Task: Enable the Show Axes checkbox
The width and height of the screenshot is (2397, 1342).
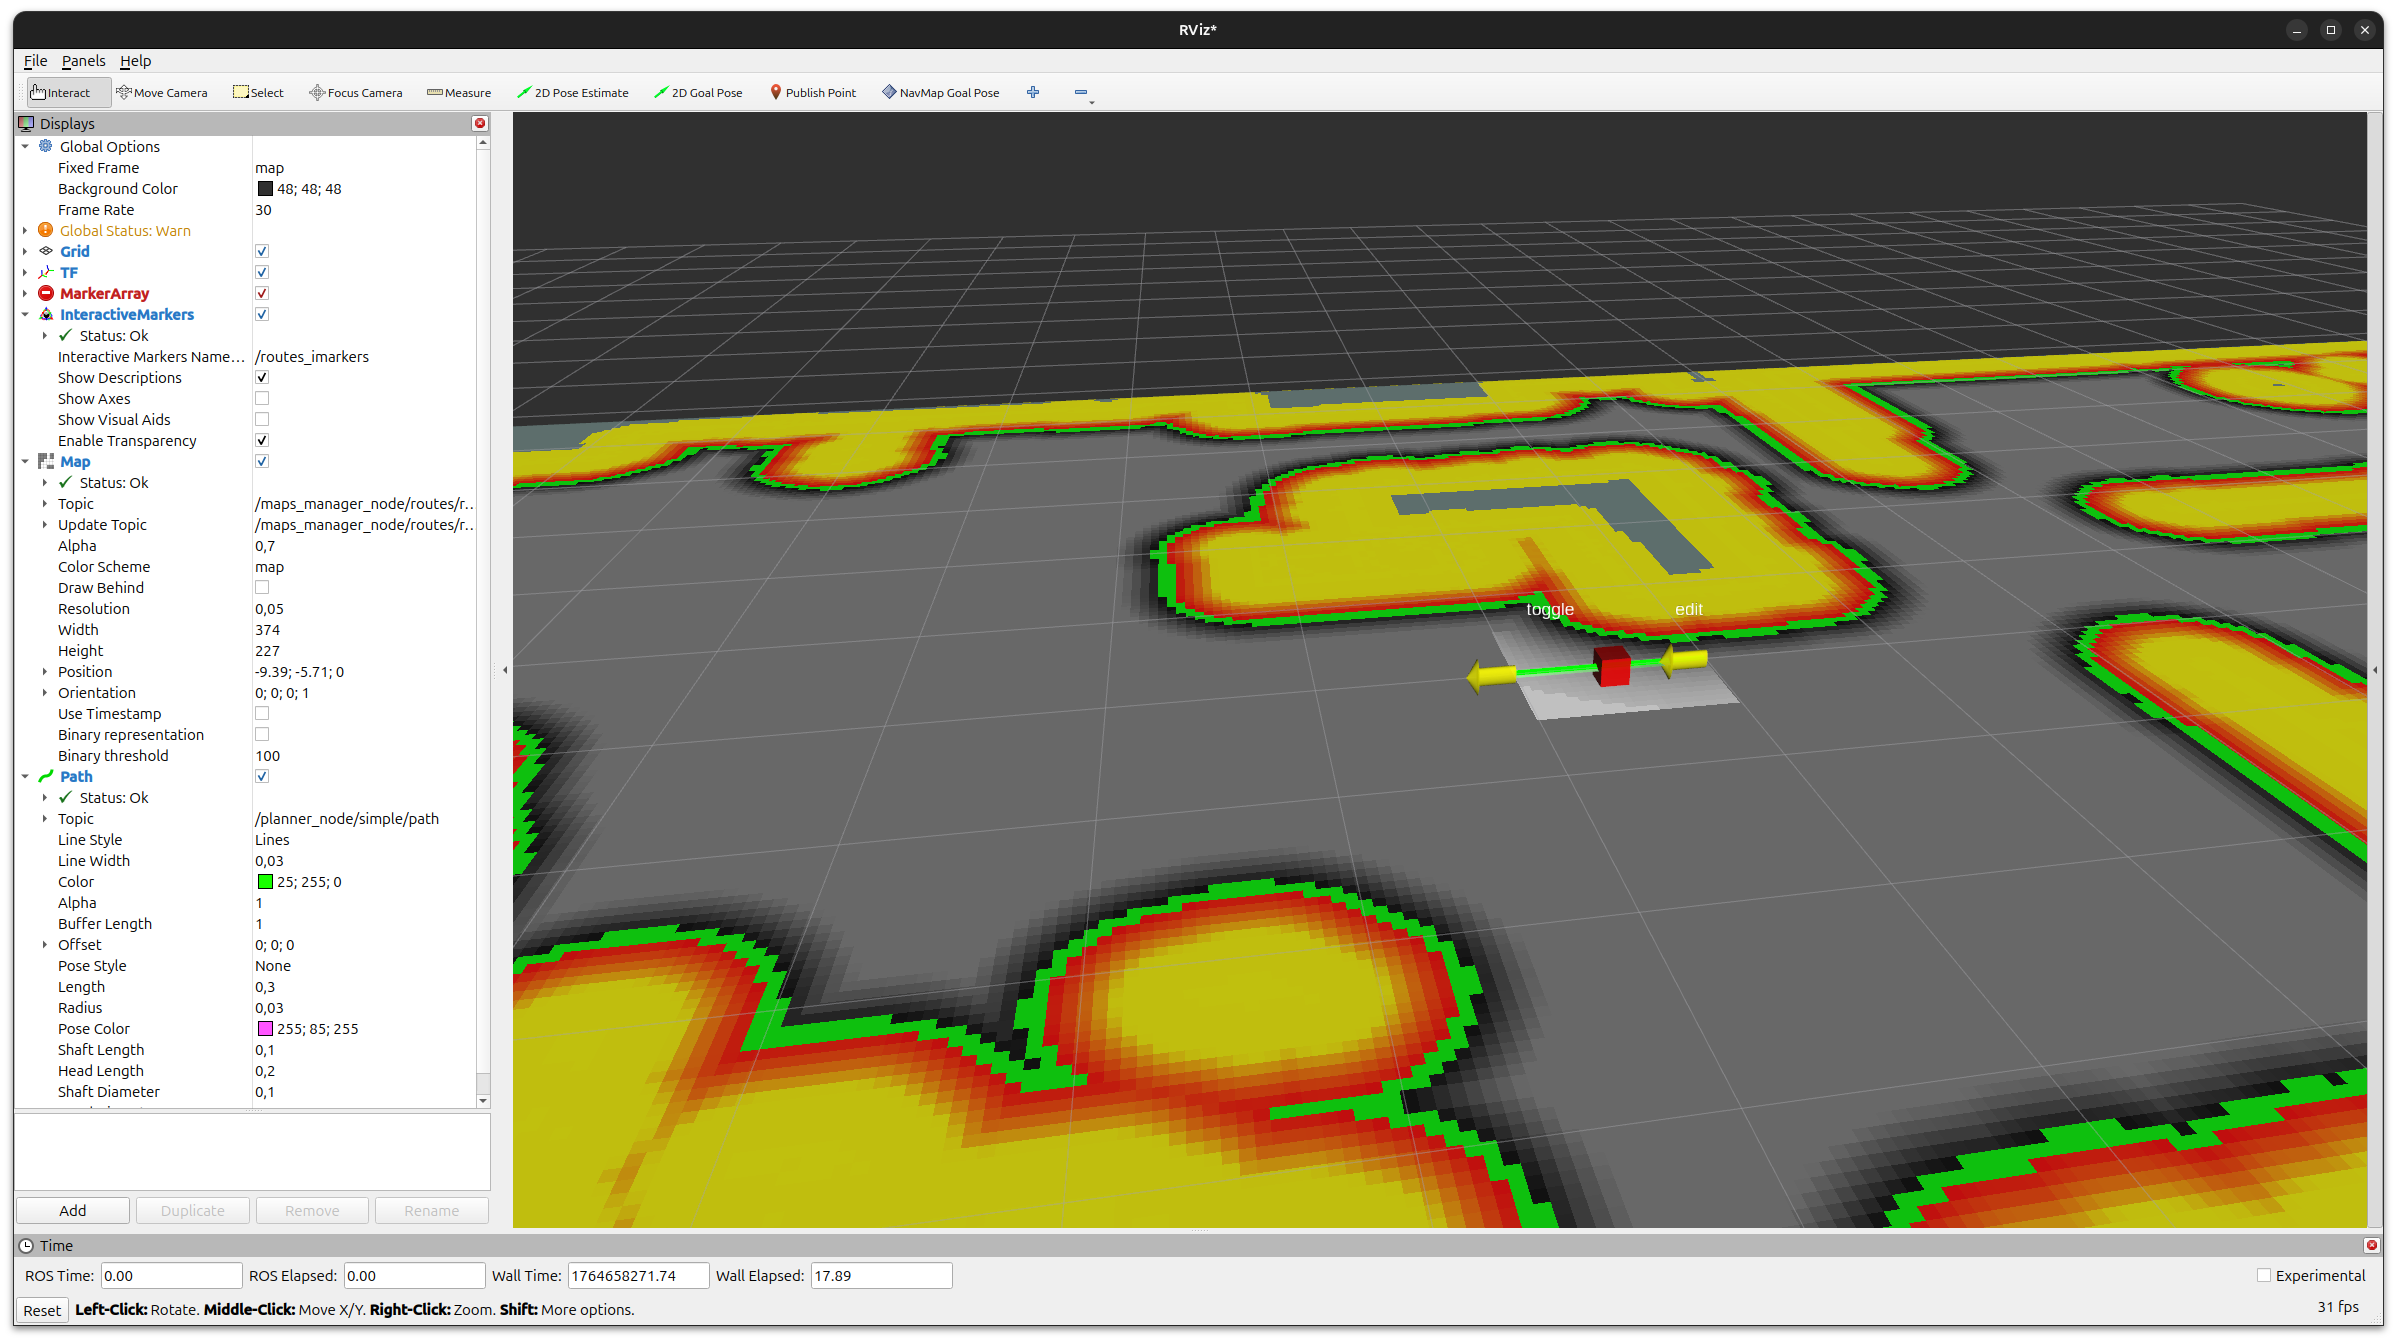Action: [x=262, y=399]
